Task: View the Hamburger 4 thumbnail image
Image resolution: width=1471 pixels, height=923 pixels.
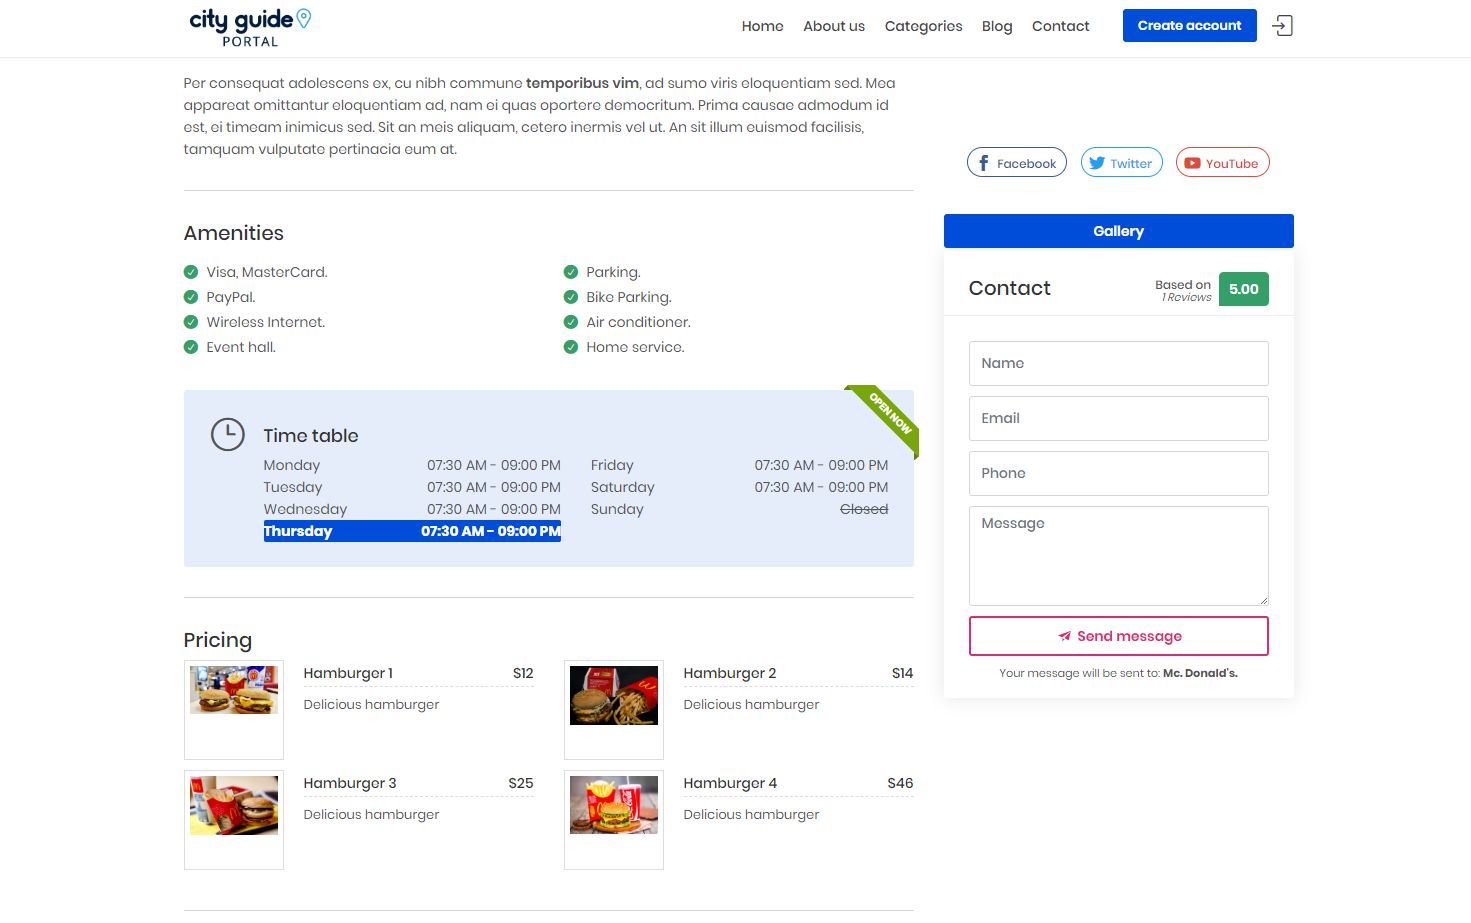Action: [614, 805]
